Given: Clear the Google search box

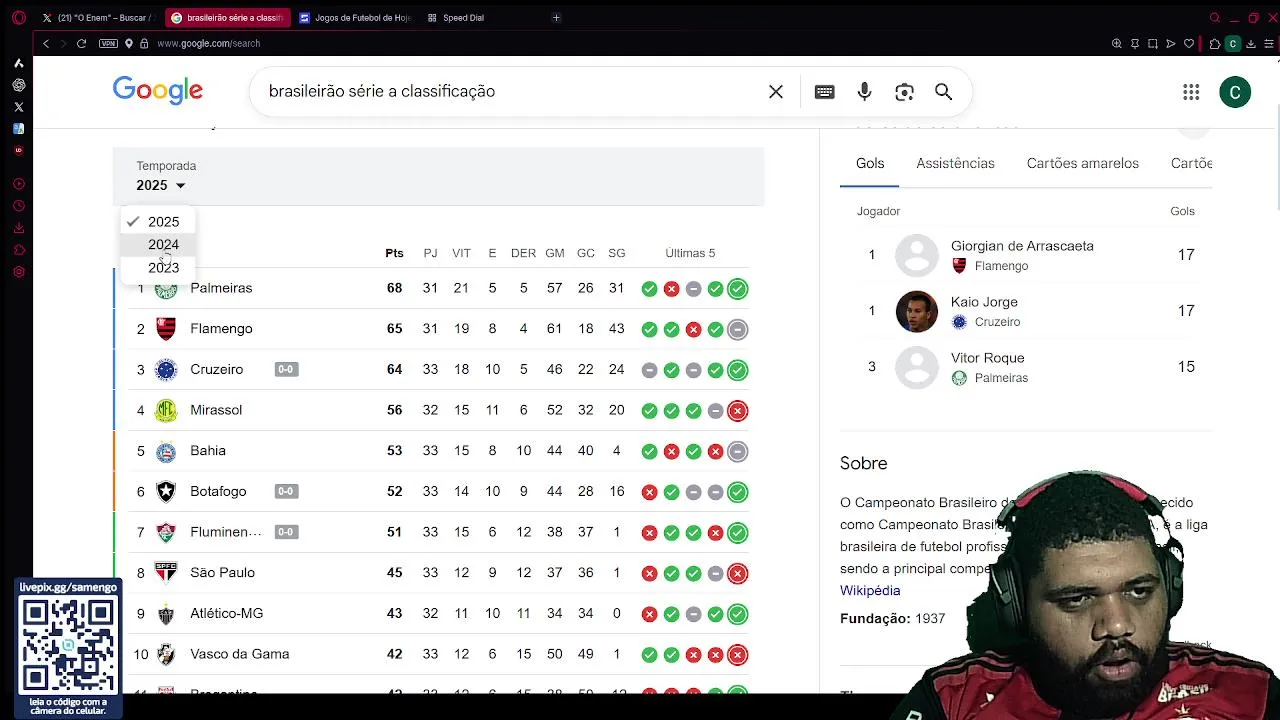Looking at the screenshot, I should (776, 91).
